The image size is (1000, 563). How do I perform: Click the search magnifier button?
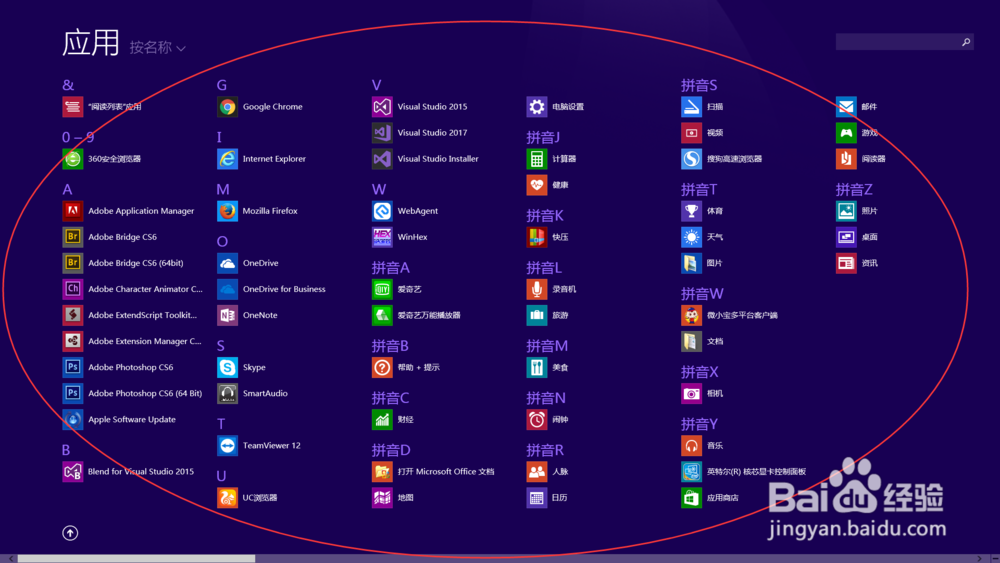click(x=966, y=41)
